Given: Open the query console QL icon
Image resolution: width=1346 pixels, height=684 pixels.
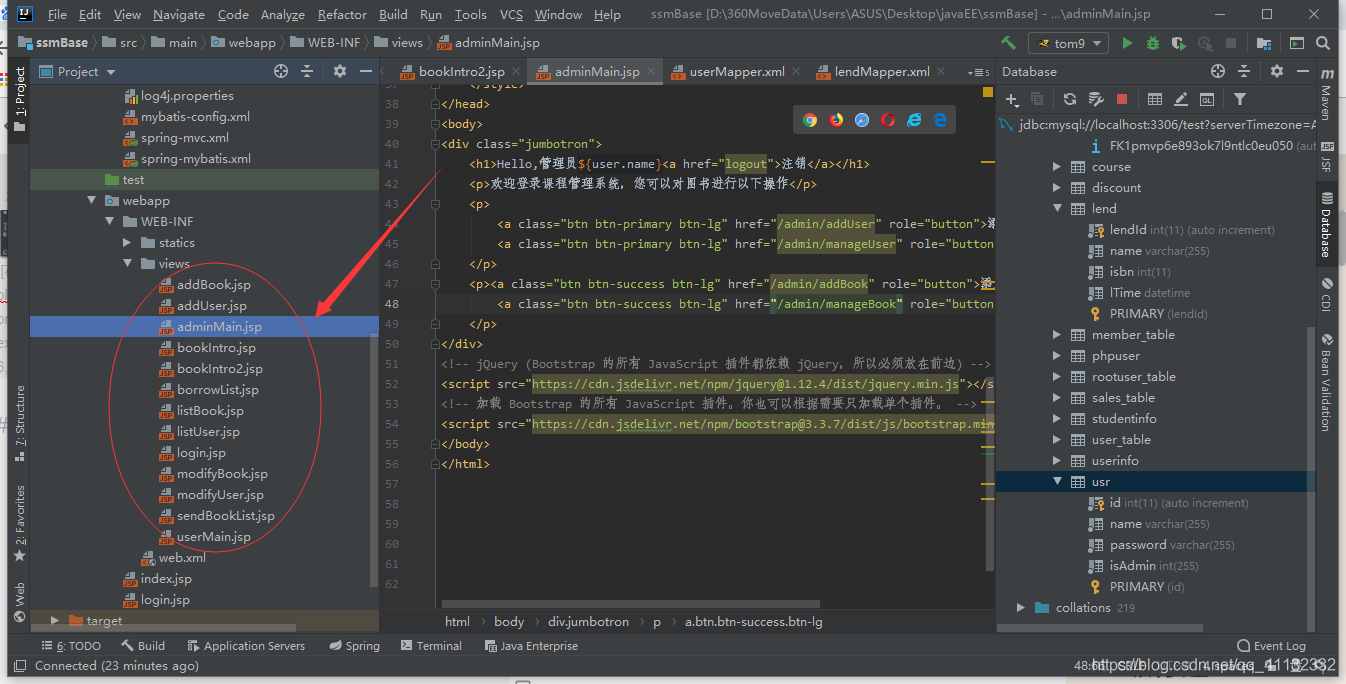Looking at the screenshot, I should click(1207, 99).
